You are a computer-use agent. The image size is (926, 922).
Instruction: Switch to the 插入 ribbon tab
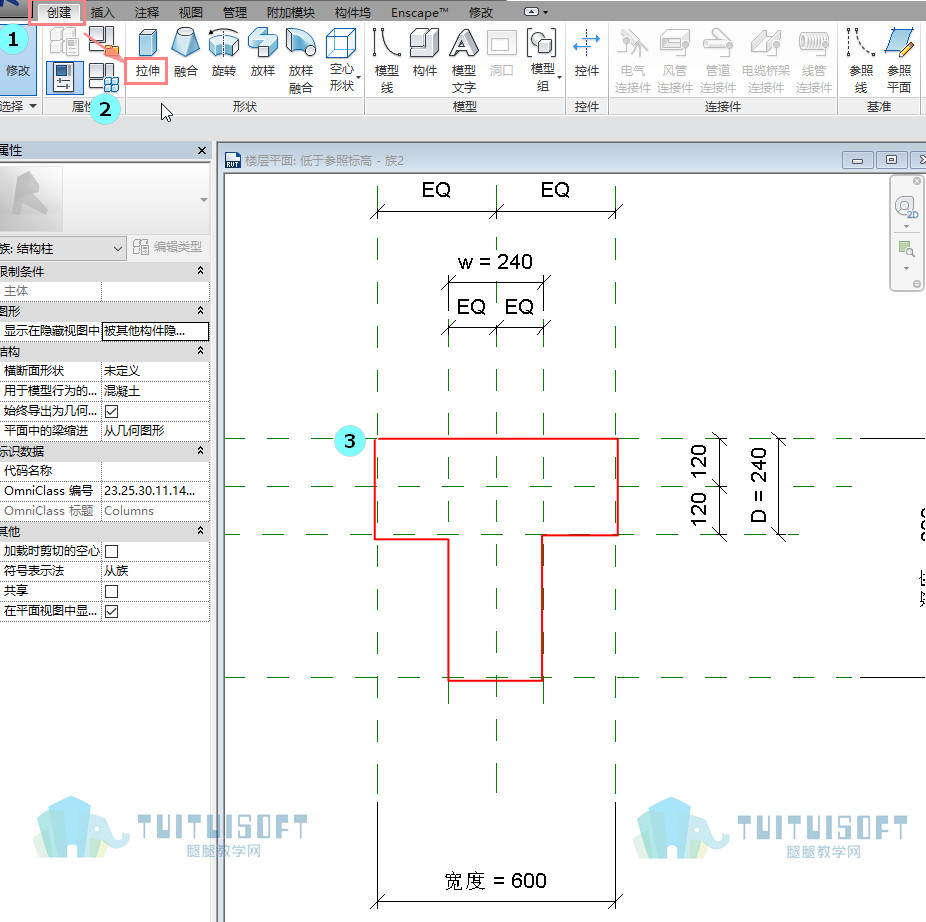pyautogui.click(x=102, y=12)
